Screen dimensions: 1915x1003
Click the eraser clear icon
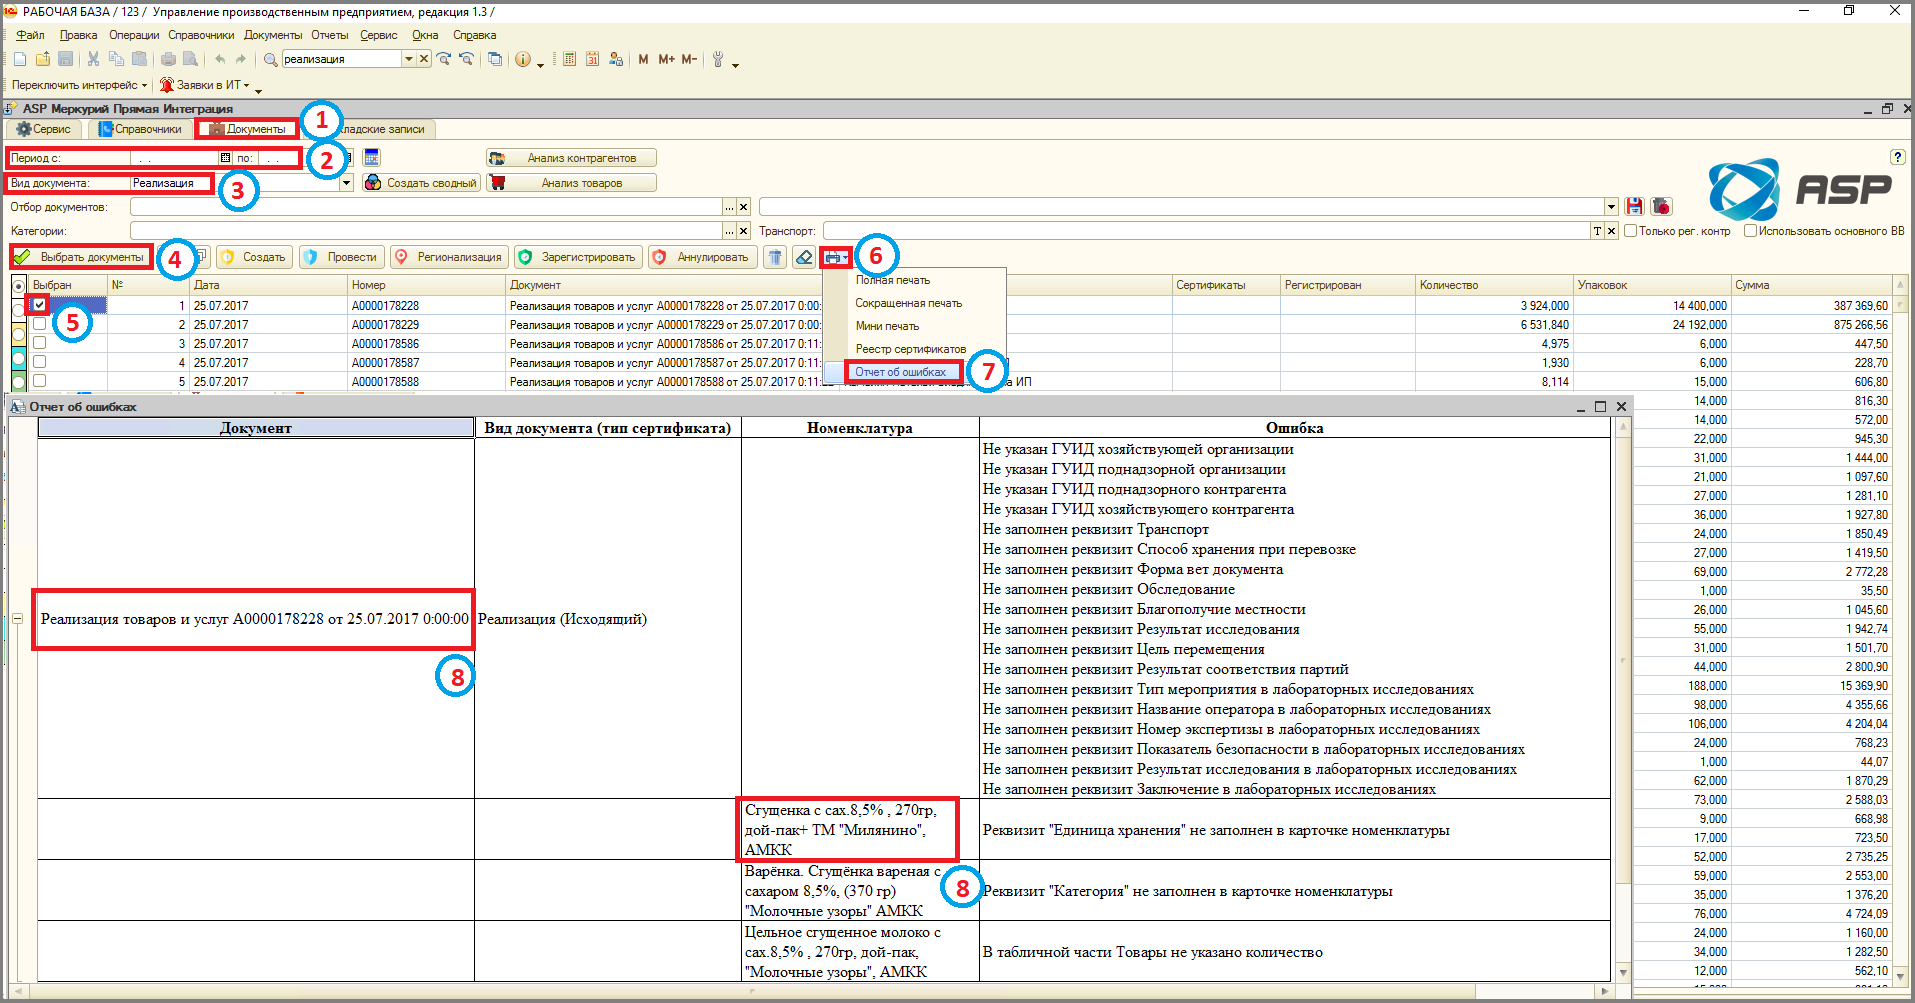(x=804, y=257)
